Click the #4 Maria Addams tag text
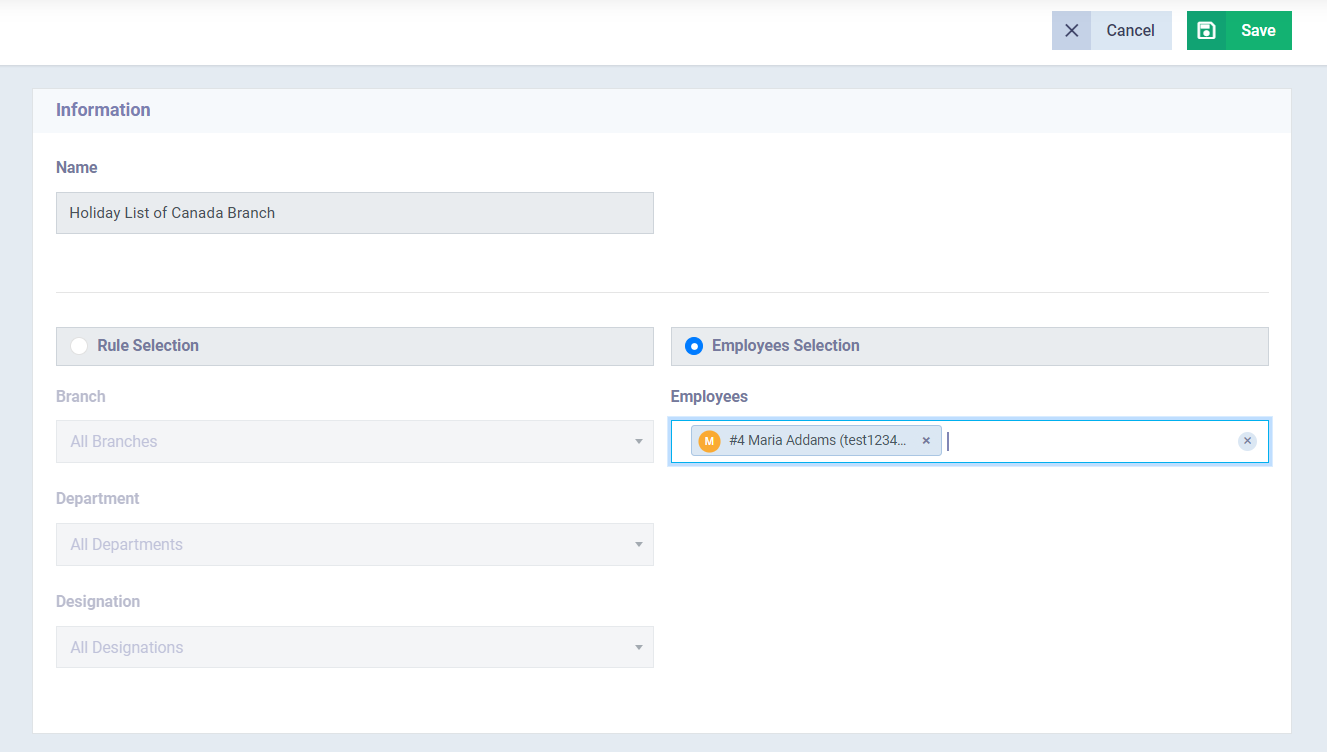 coord(817,441)
